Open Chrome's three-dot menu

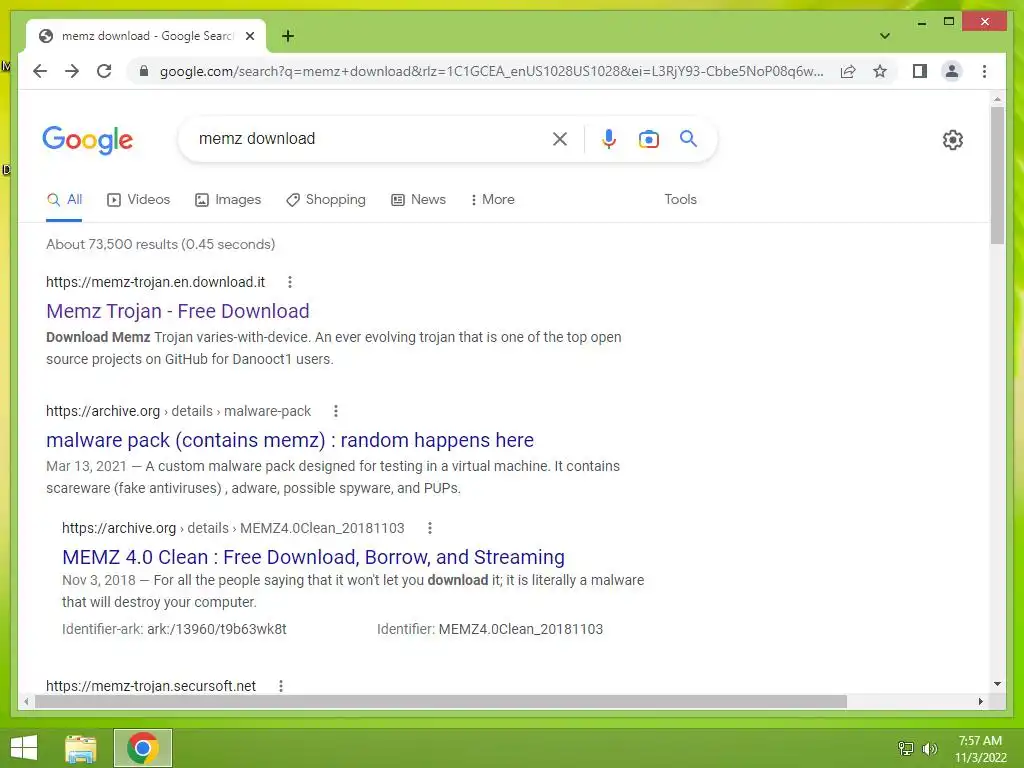tap(984, 71)
